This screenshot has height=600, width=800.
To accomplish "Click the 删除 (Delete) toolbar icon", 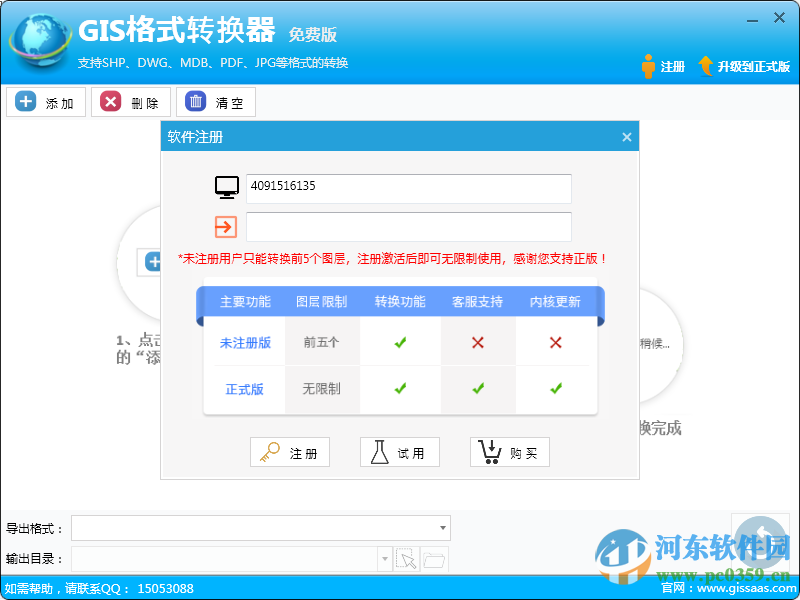I will 111,101.
